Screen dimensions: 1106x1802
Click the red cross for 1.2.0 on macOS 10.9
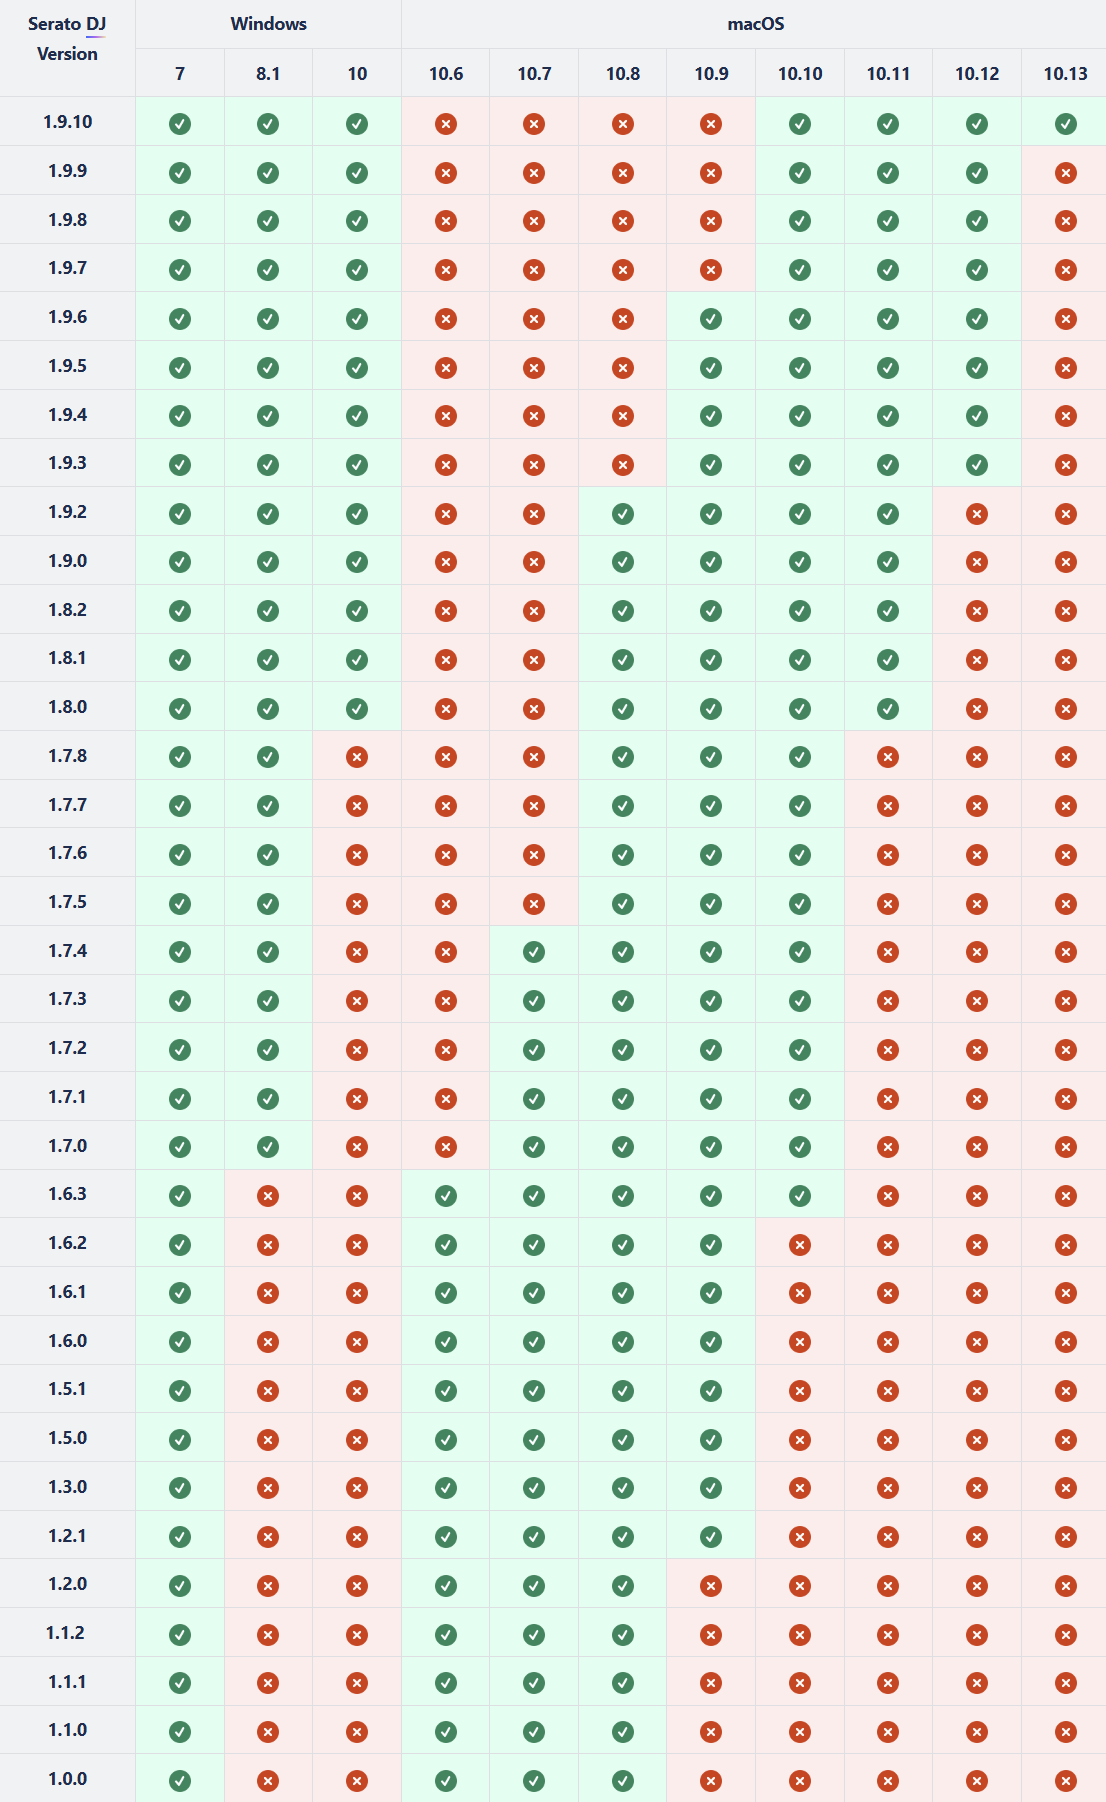tap(711, 1586)
